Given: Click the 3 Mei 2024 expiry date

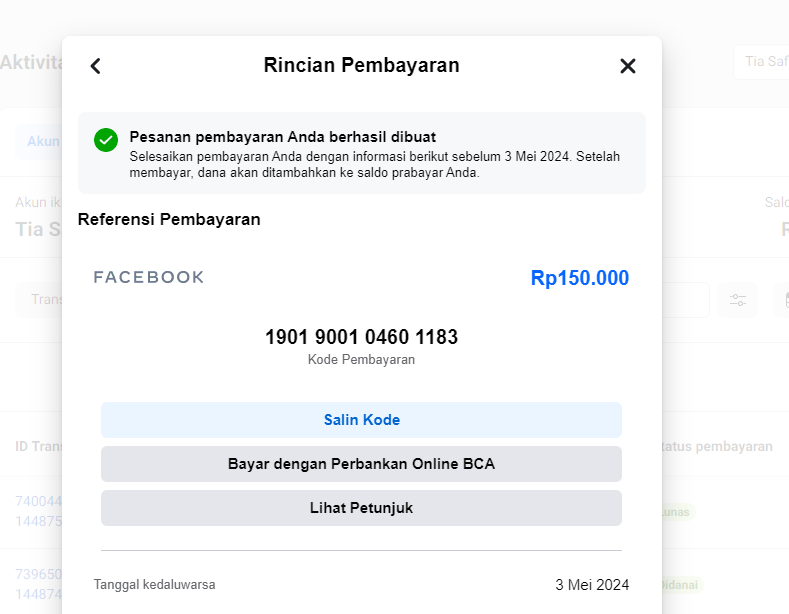Looking at the screenshot, I should point(592,585).
